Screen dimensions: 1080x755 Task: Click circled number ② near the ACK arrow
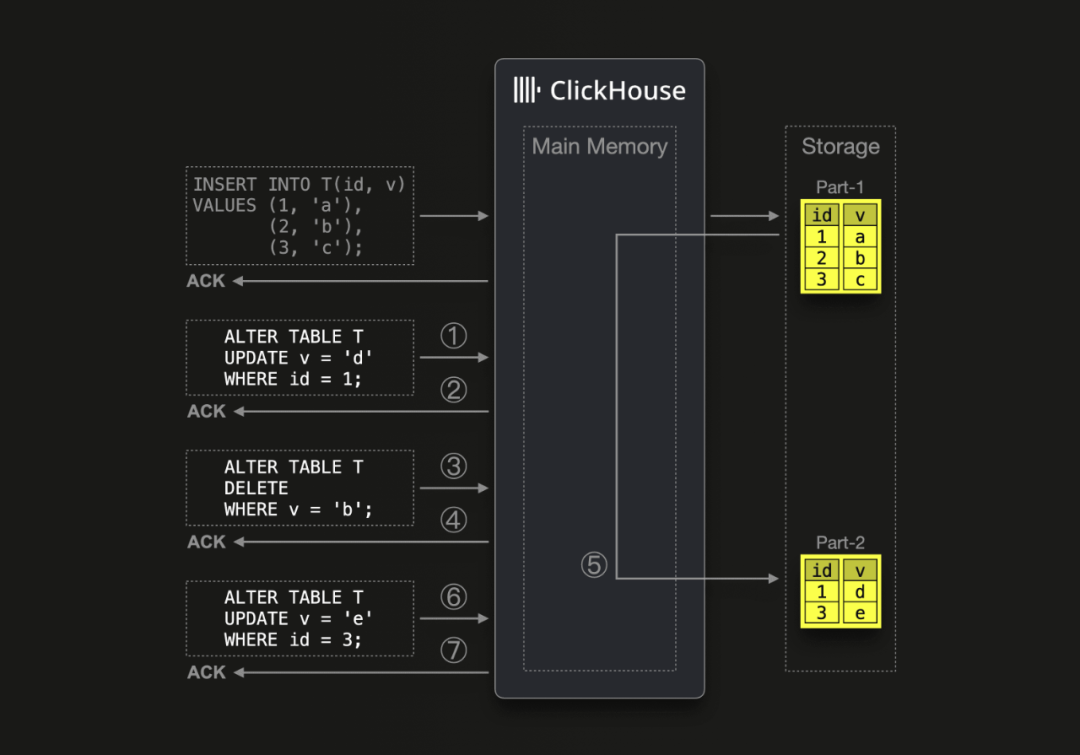tap(454, 389)
